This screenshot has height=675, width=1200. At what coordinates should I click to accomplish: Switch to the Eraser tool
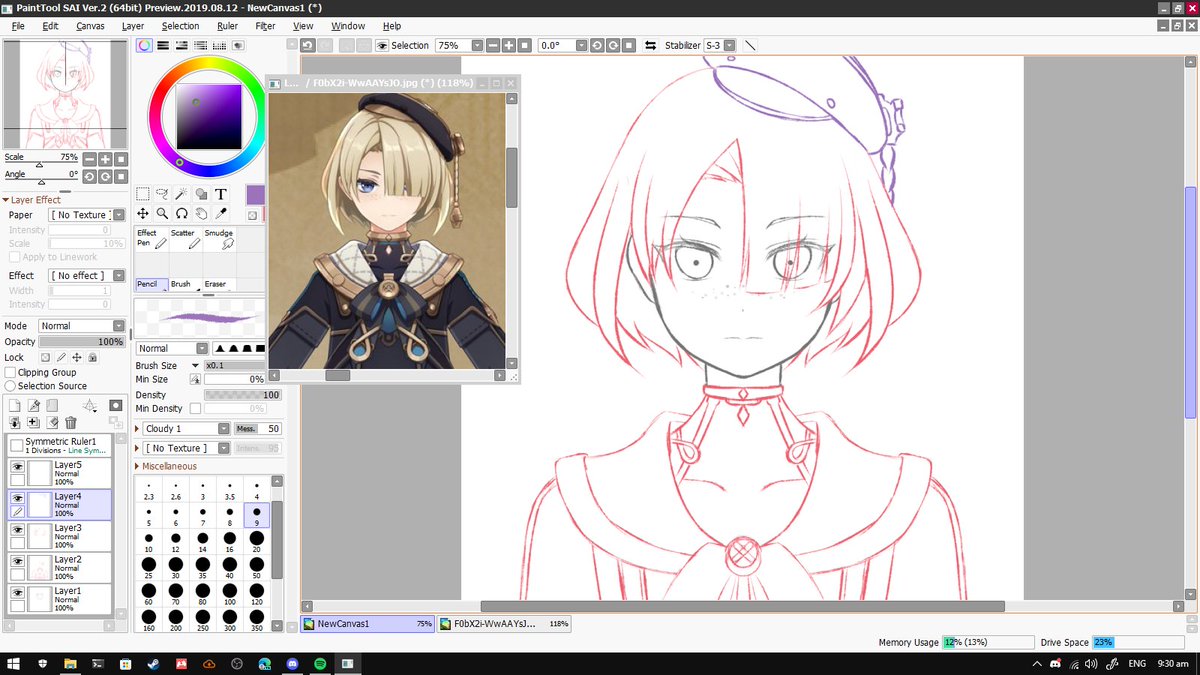pos(215,283)
